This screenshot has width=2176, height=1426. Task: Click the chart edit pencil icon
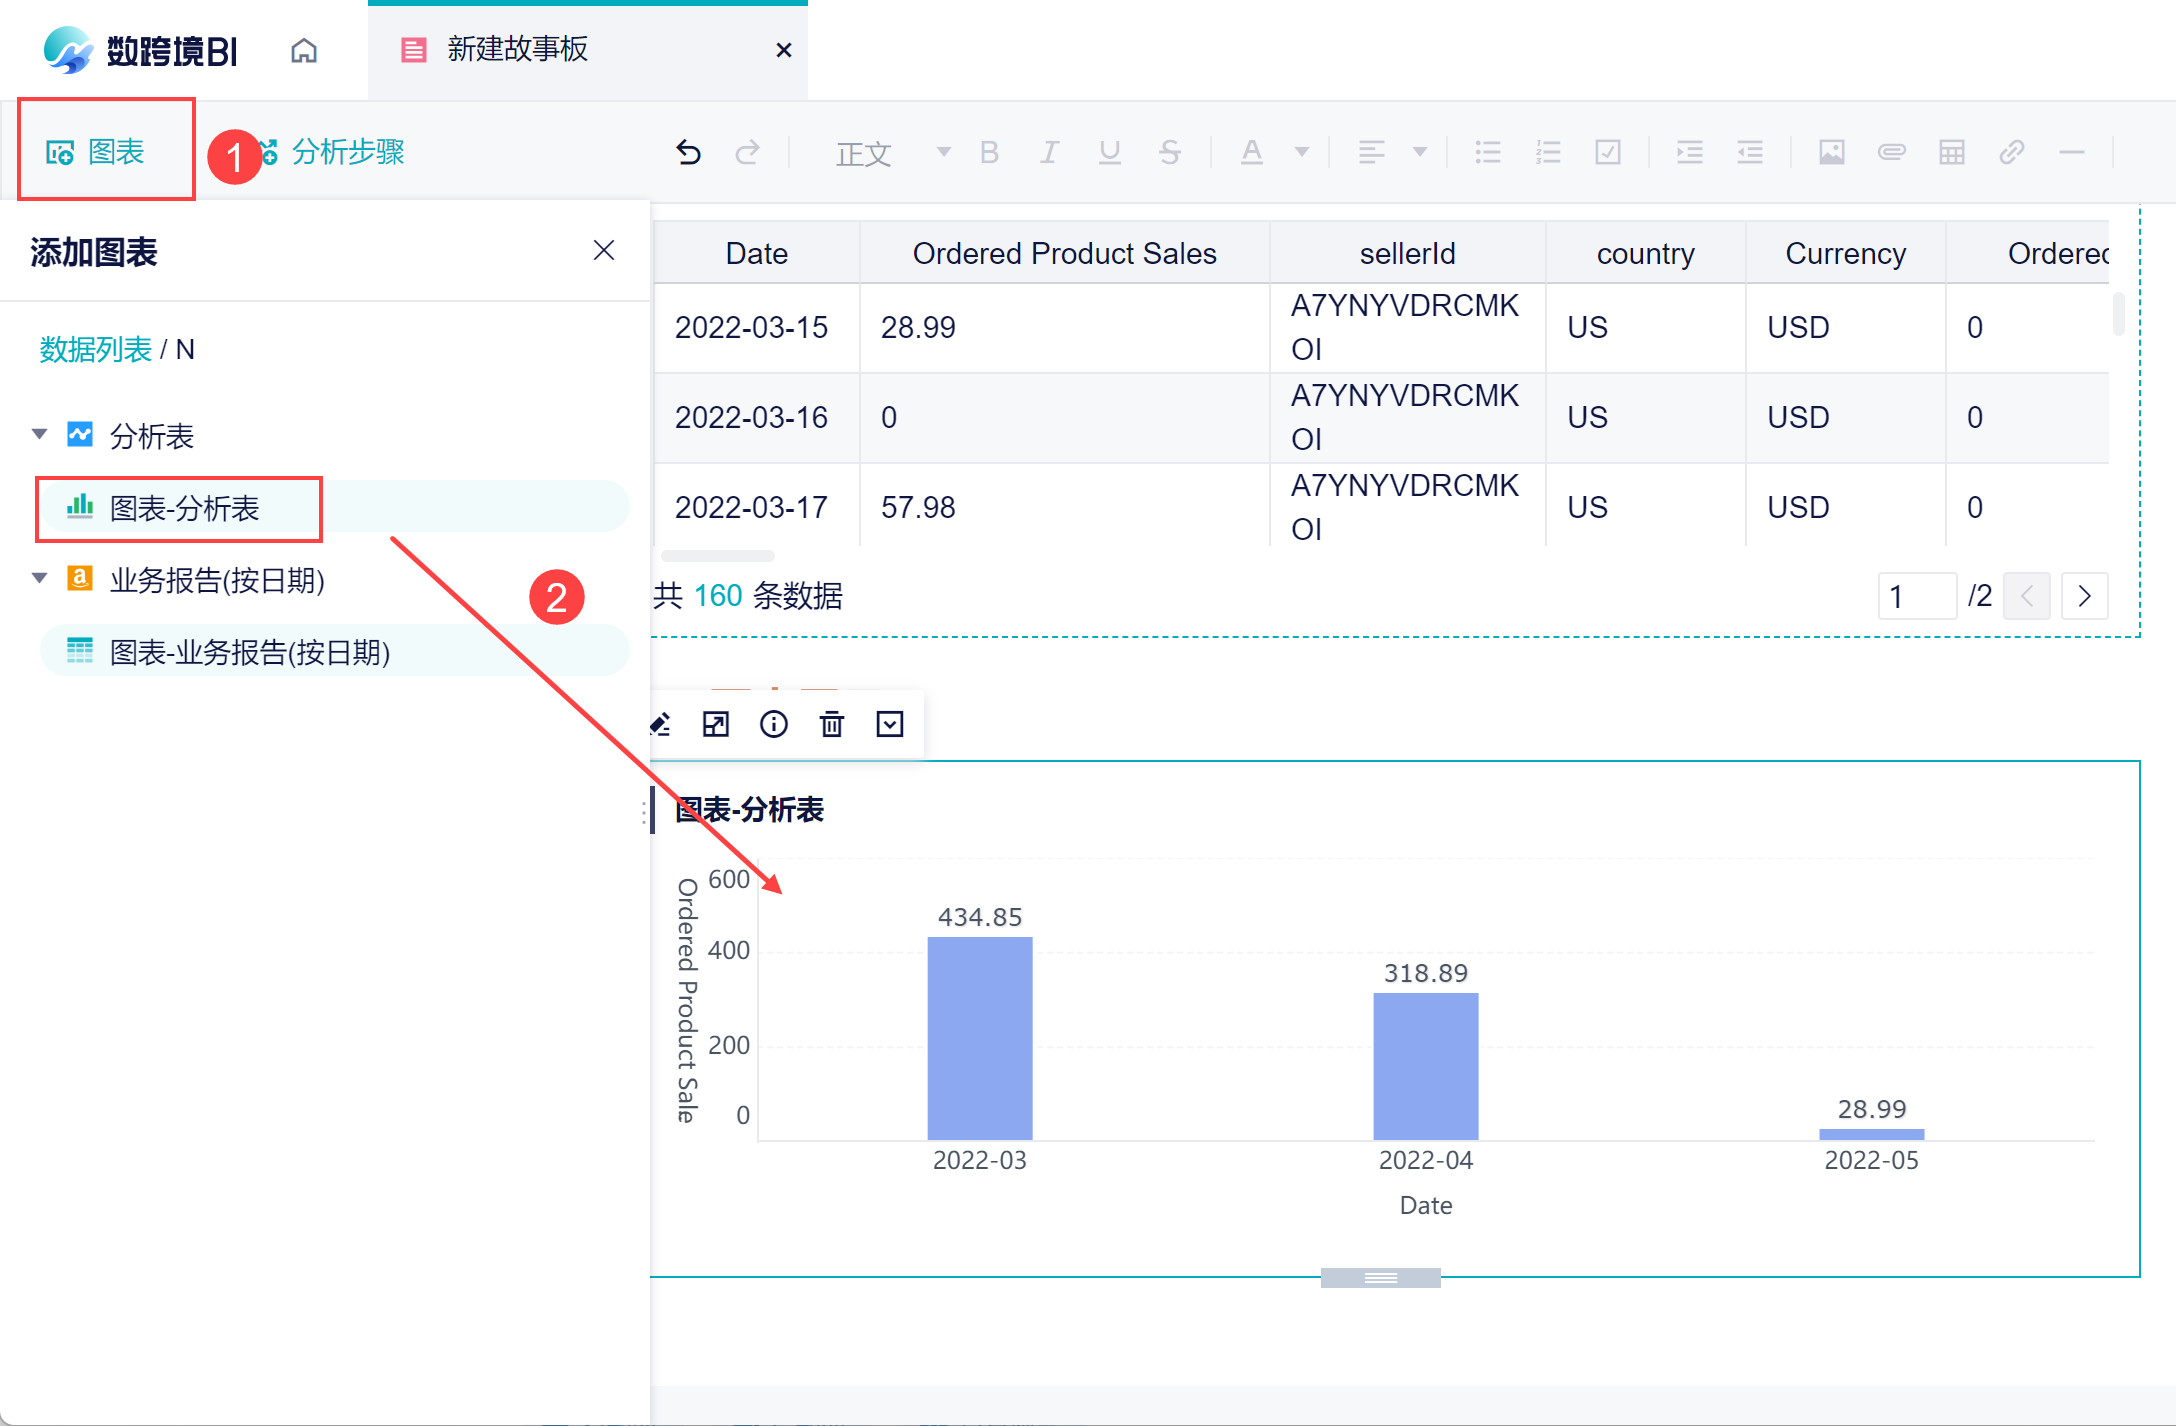pyautogui.click(x=661, y=724)
